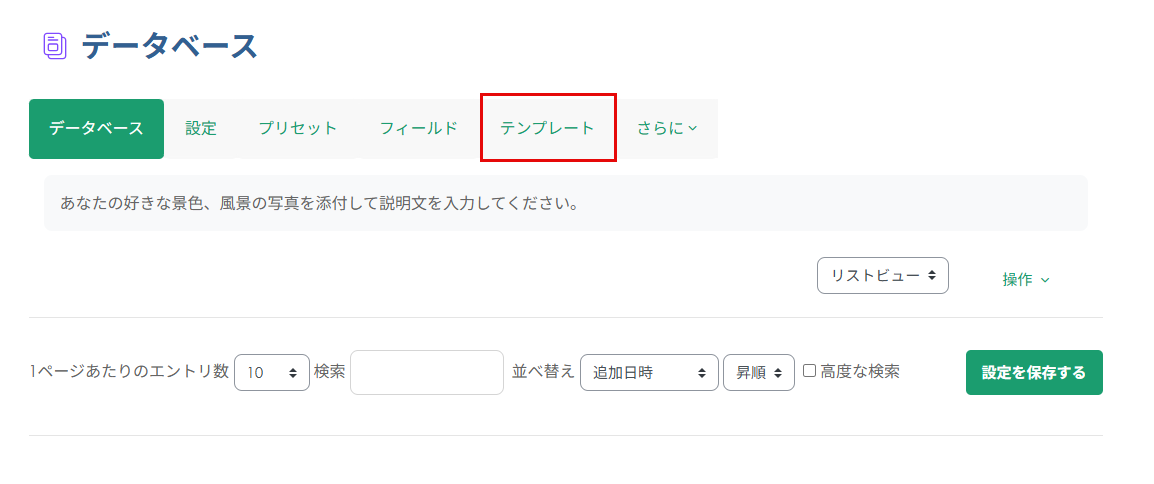Expand the さらに menu
Screen dimensions: 1154x484
tap(667, 129)
